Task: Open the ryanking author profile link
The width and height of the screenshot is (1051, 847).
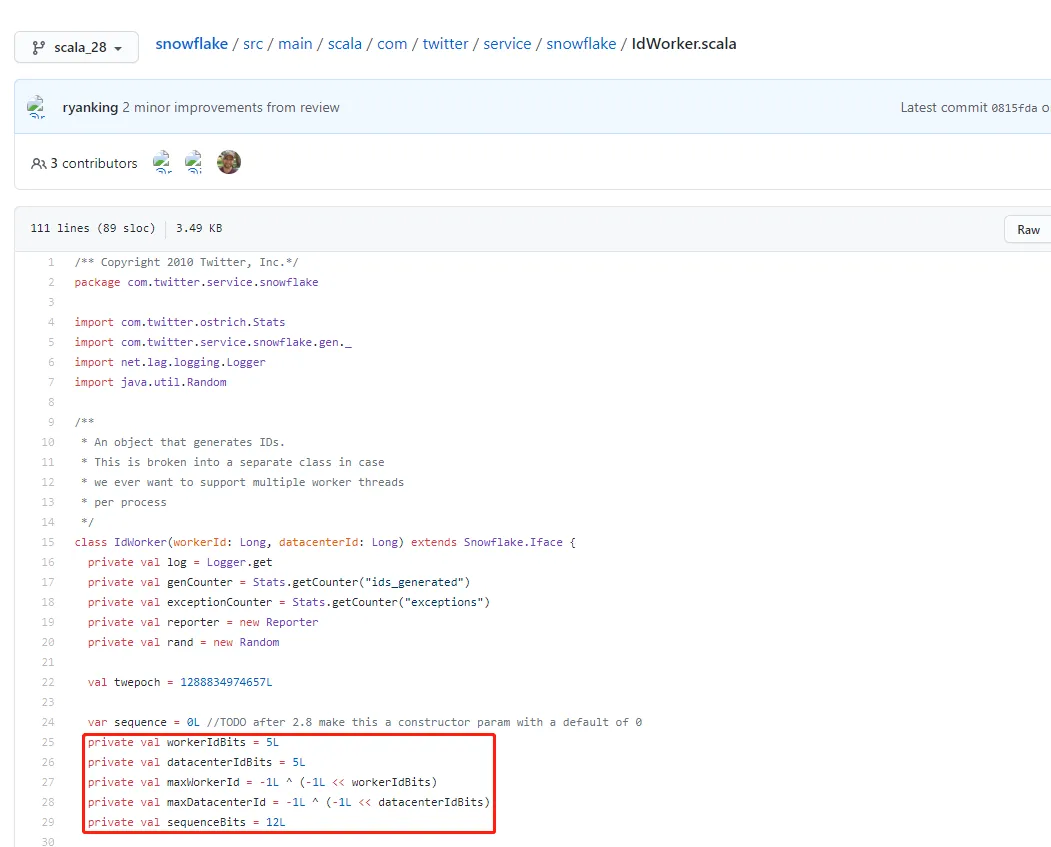Action: pos(90,108)
